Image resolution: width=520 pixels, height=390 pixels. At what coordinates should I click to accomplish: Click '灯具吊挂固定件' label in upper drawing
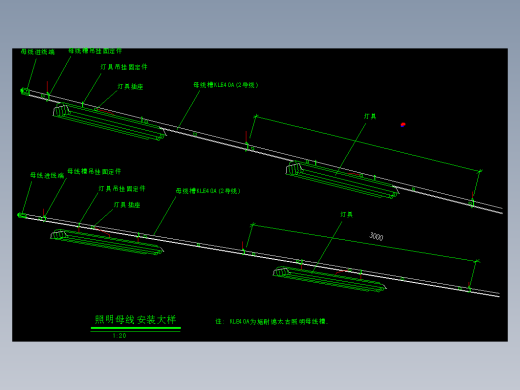(x=124, y=67)
